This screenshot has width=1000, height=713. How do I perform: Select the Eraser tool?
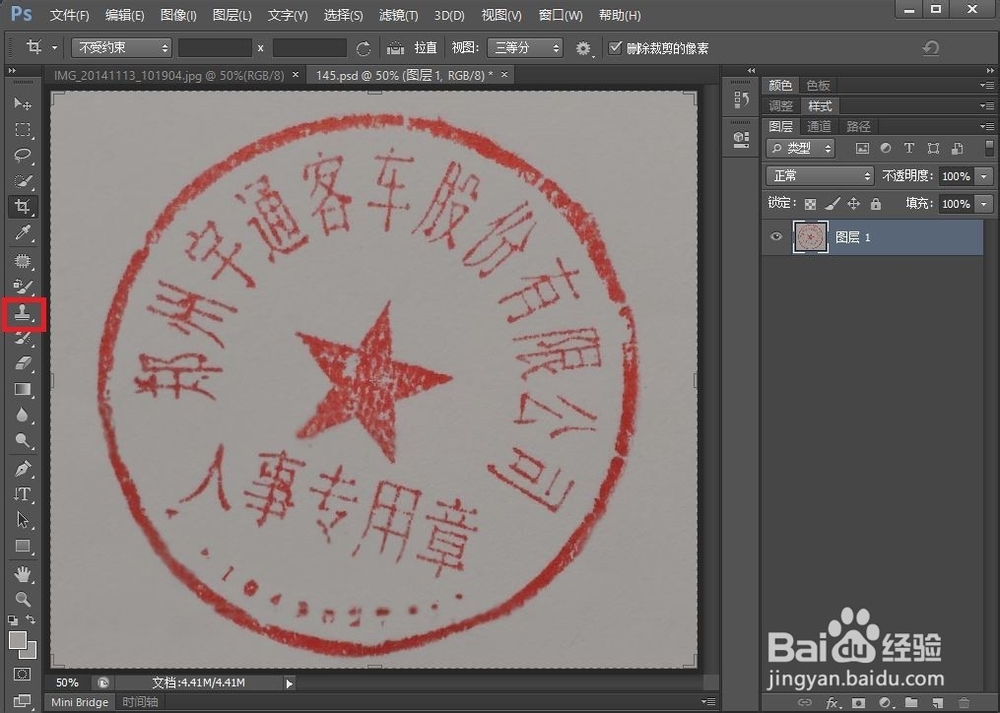point(23,364)
